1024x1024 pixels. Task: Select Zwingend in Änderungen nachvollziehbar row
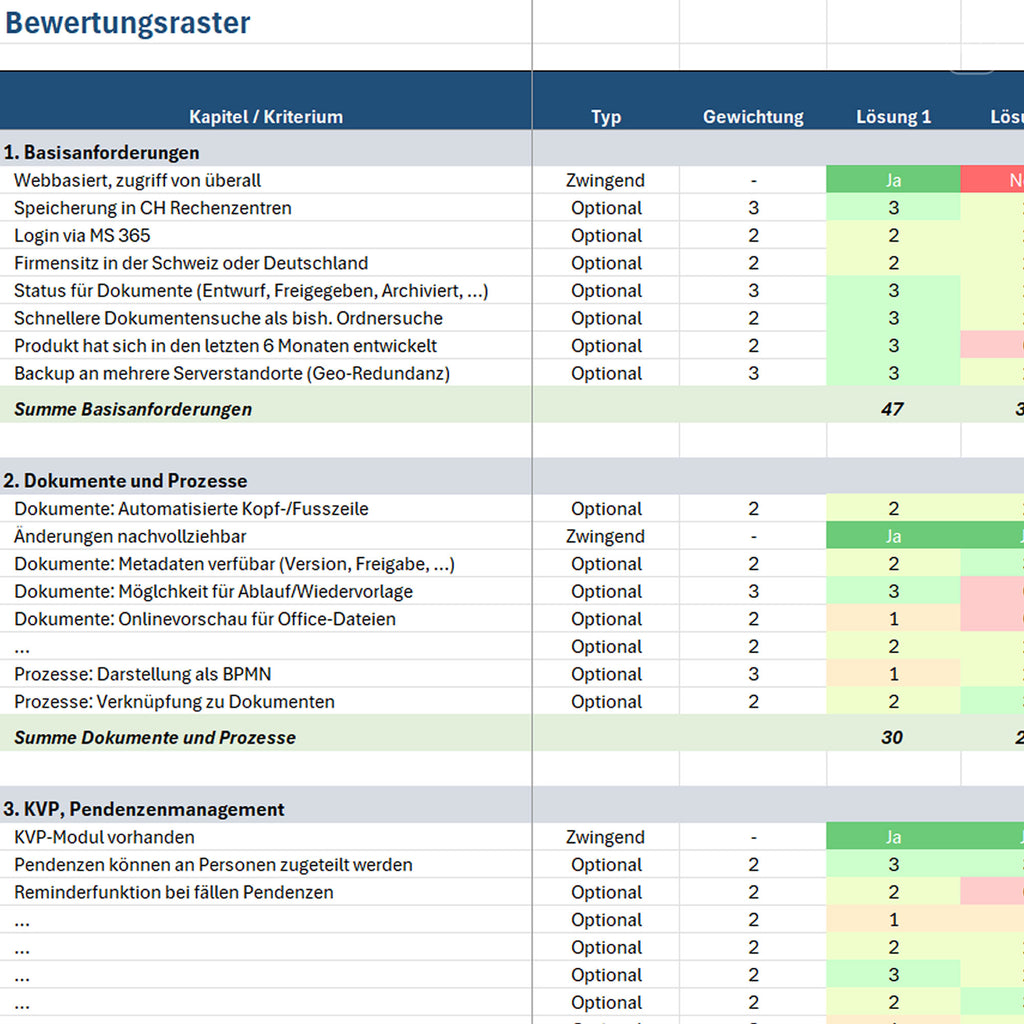coord(605,536)
